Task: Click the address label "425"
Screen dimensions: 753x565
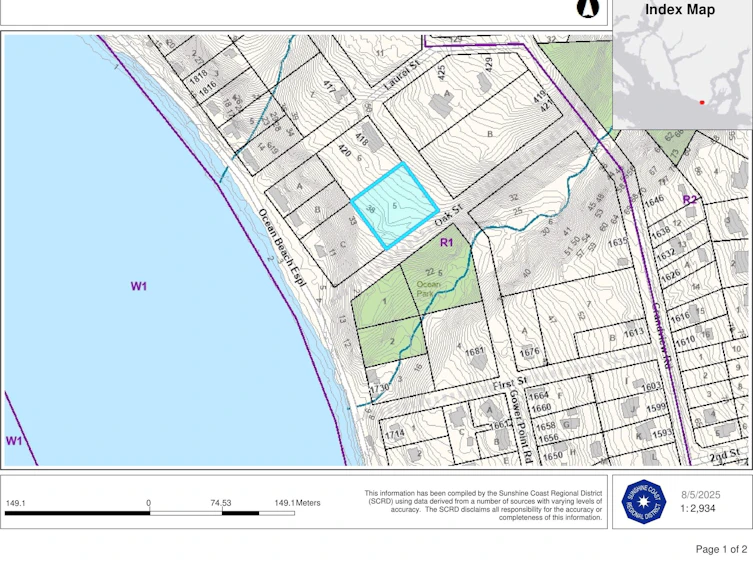Action: tap(442, 72)
